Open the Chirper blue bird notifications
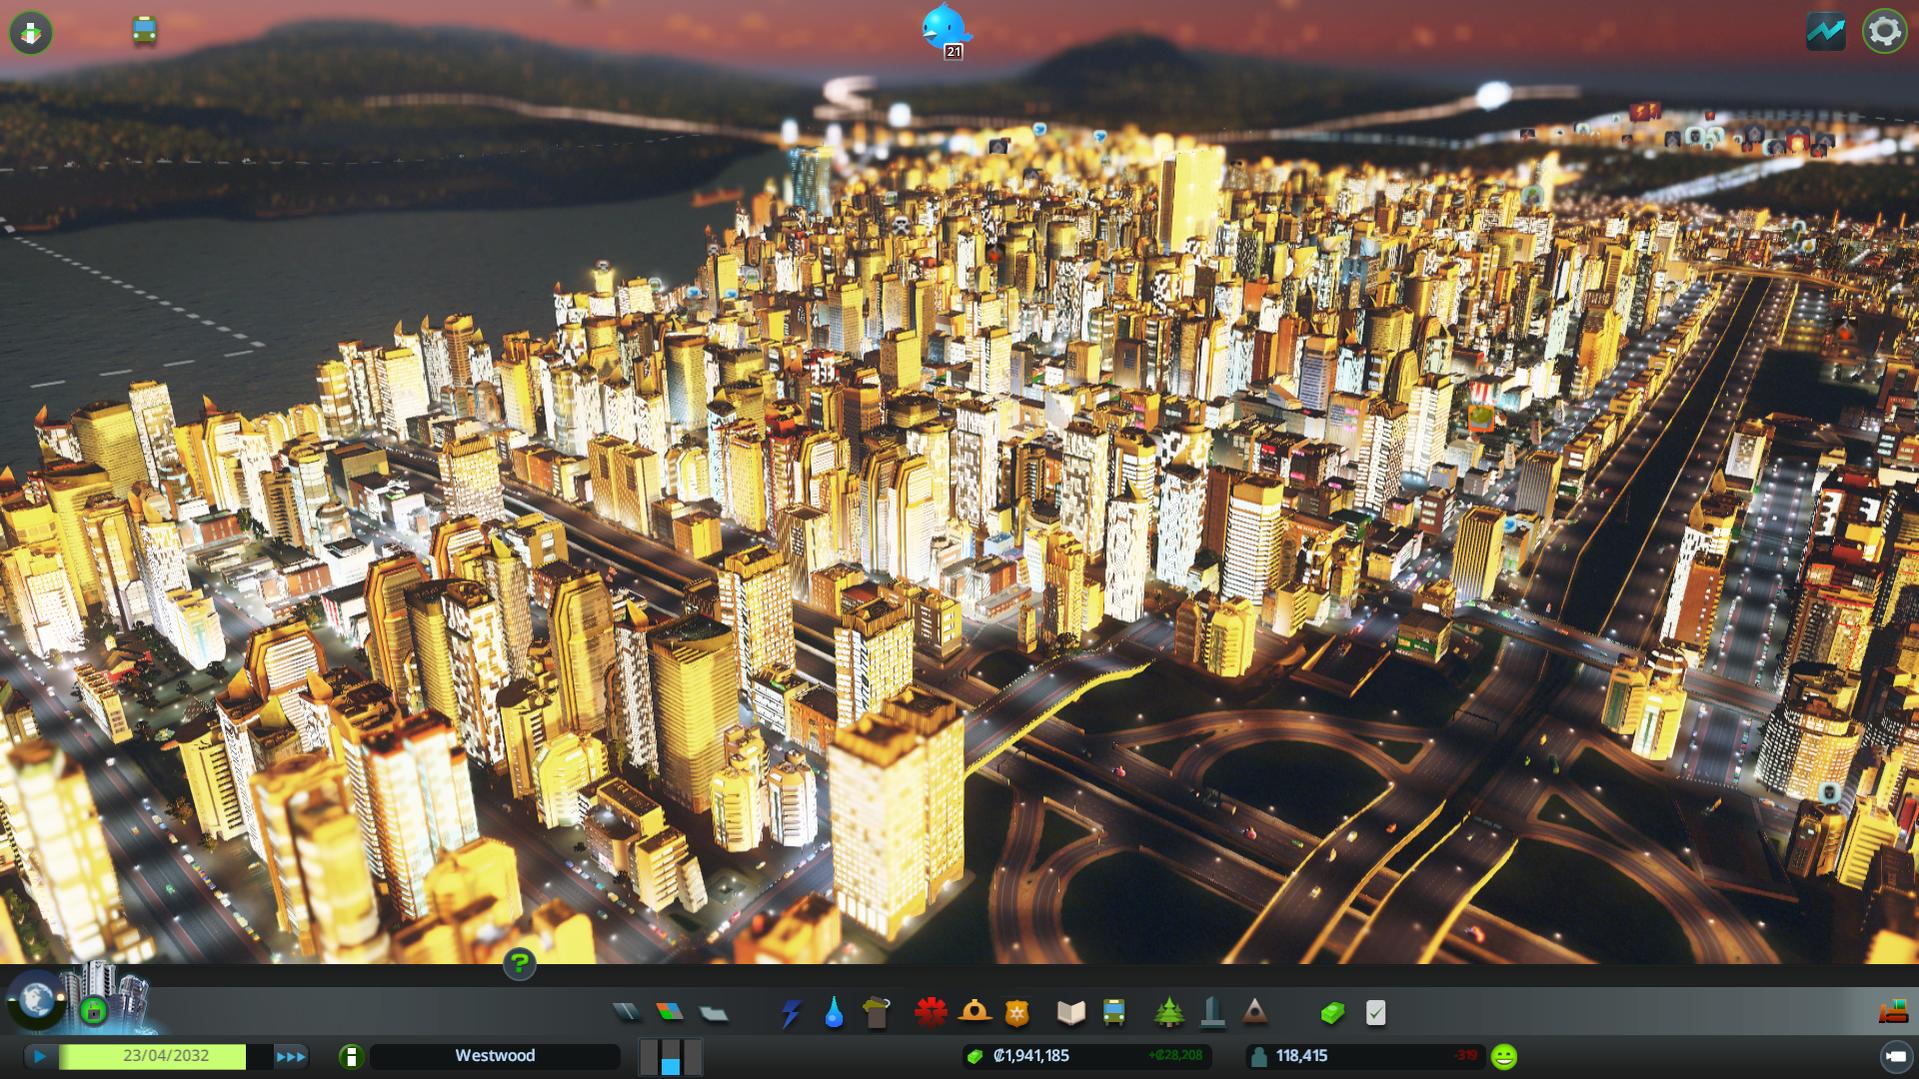The image size is (1919, 1079). pos(945,27)
